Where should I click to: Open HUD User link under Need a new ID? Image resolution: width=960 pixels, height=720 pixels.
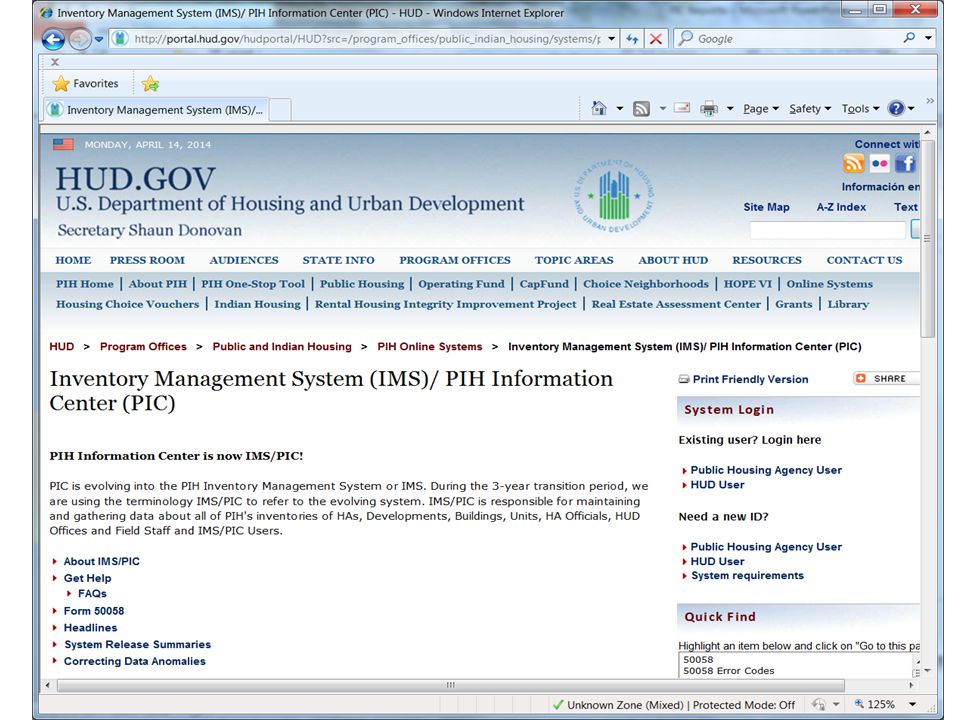point(717,561)
